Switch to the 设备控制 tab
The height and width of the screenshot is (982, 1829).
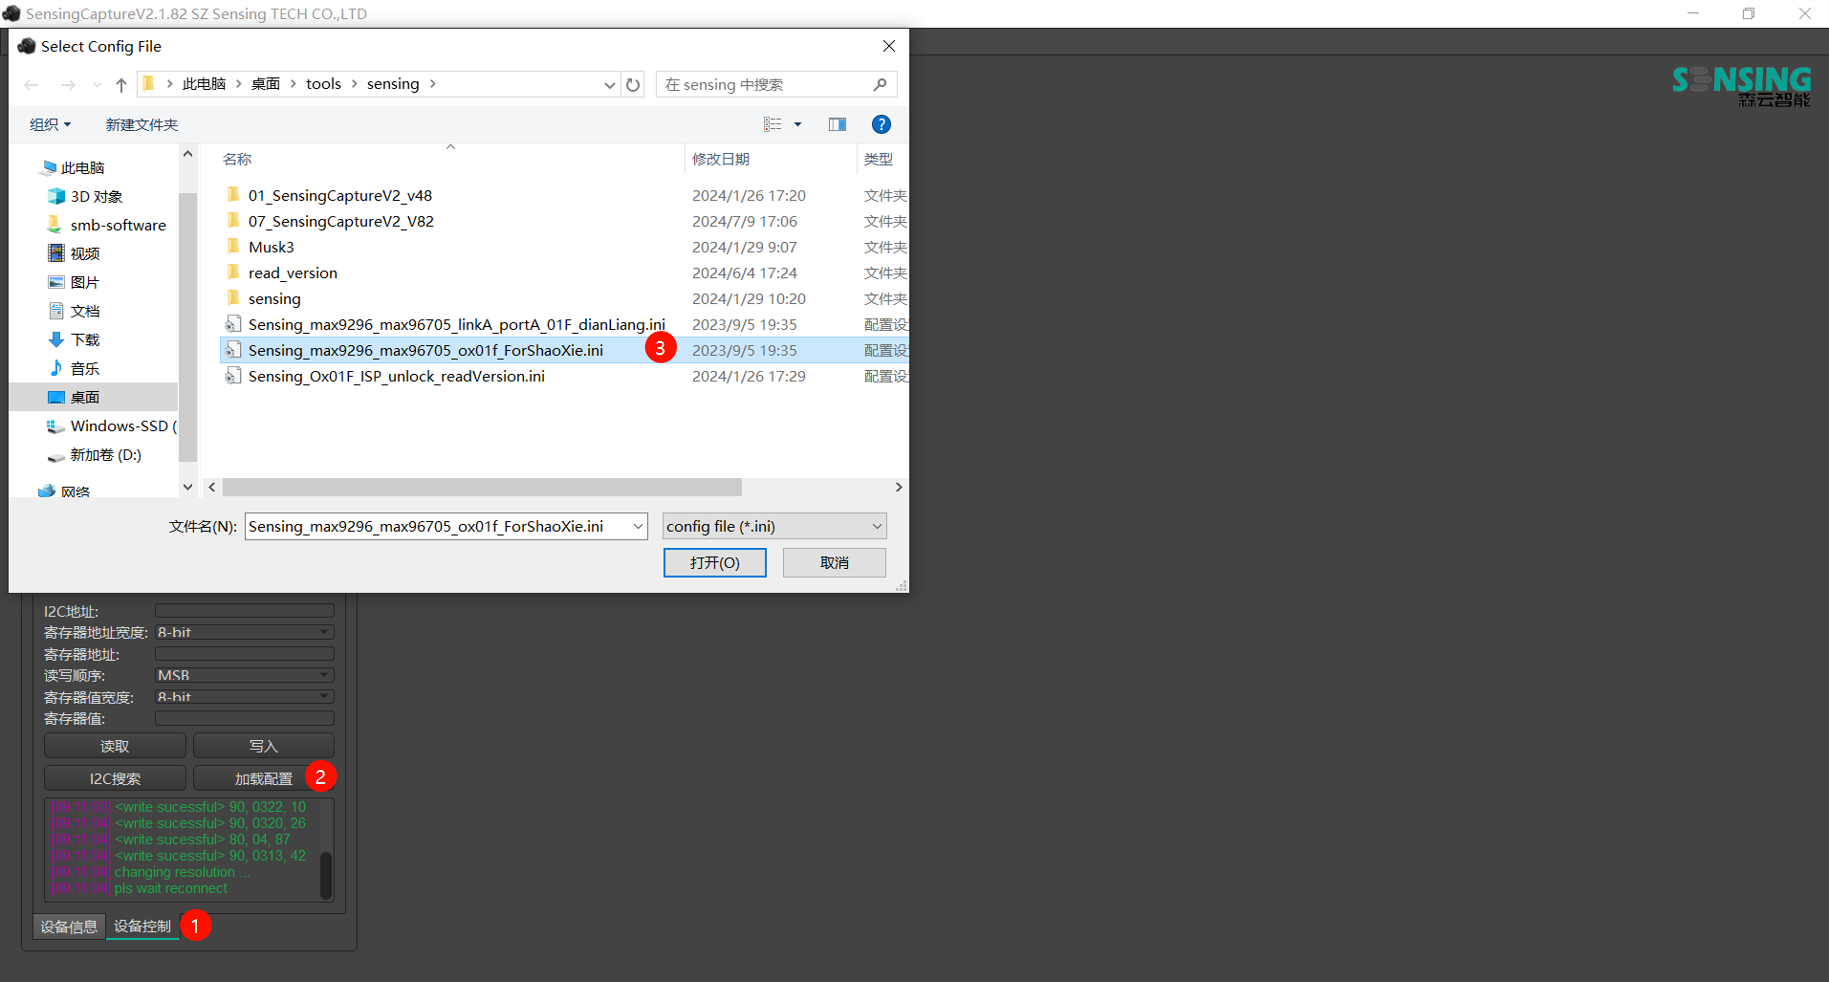click(x=142, y=927)
